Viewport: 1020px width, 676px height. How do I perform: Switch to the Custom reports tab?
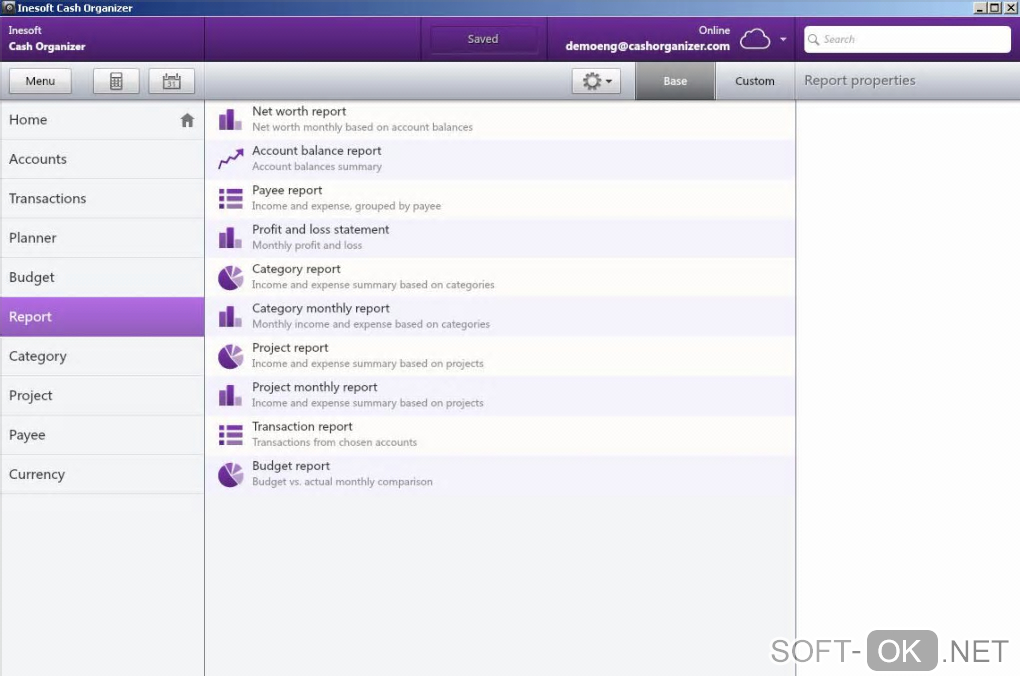click(755, 81)
